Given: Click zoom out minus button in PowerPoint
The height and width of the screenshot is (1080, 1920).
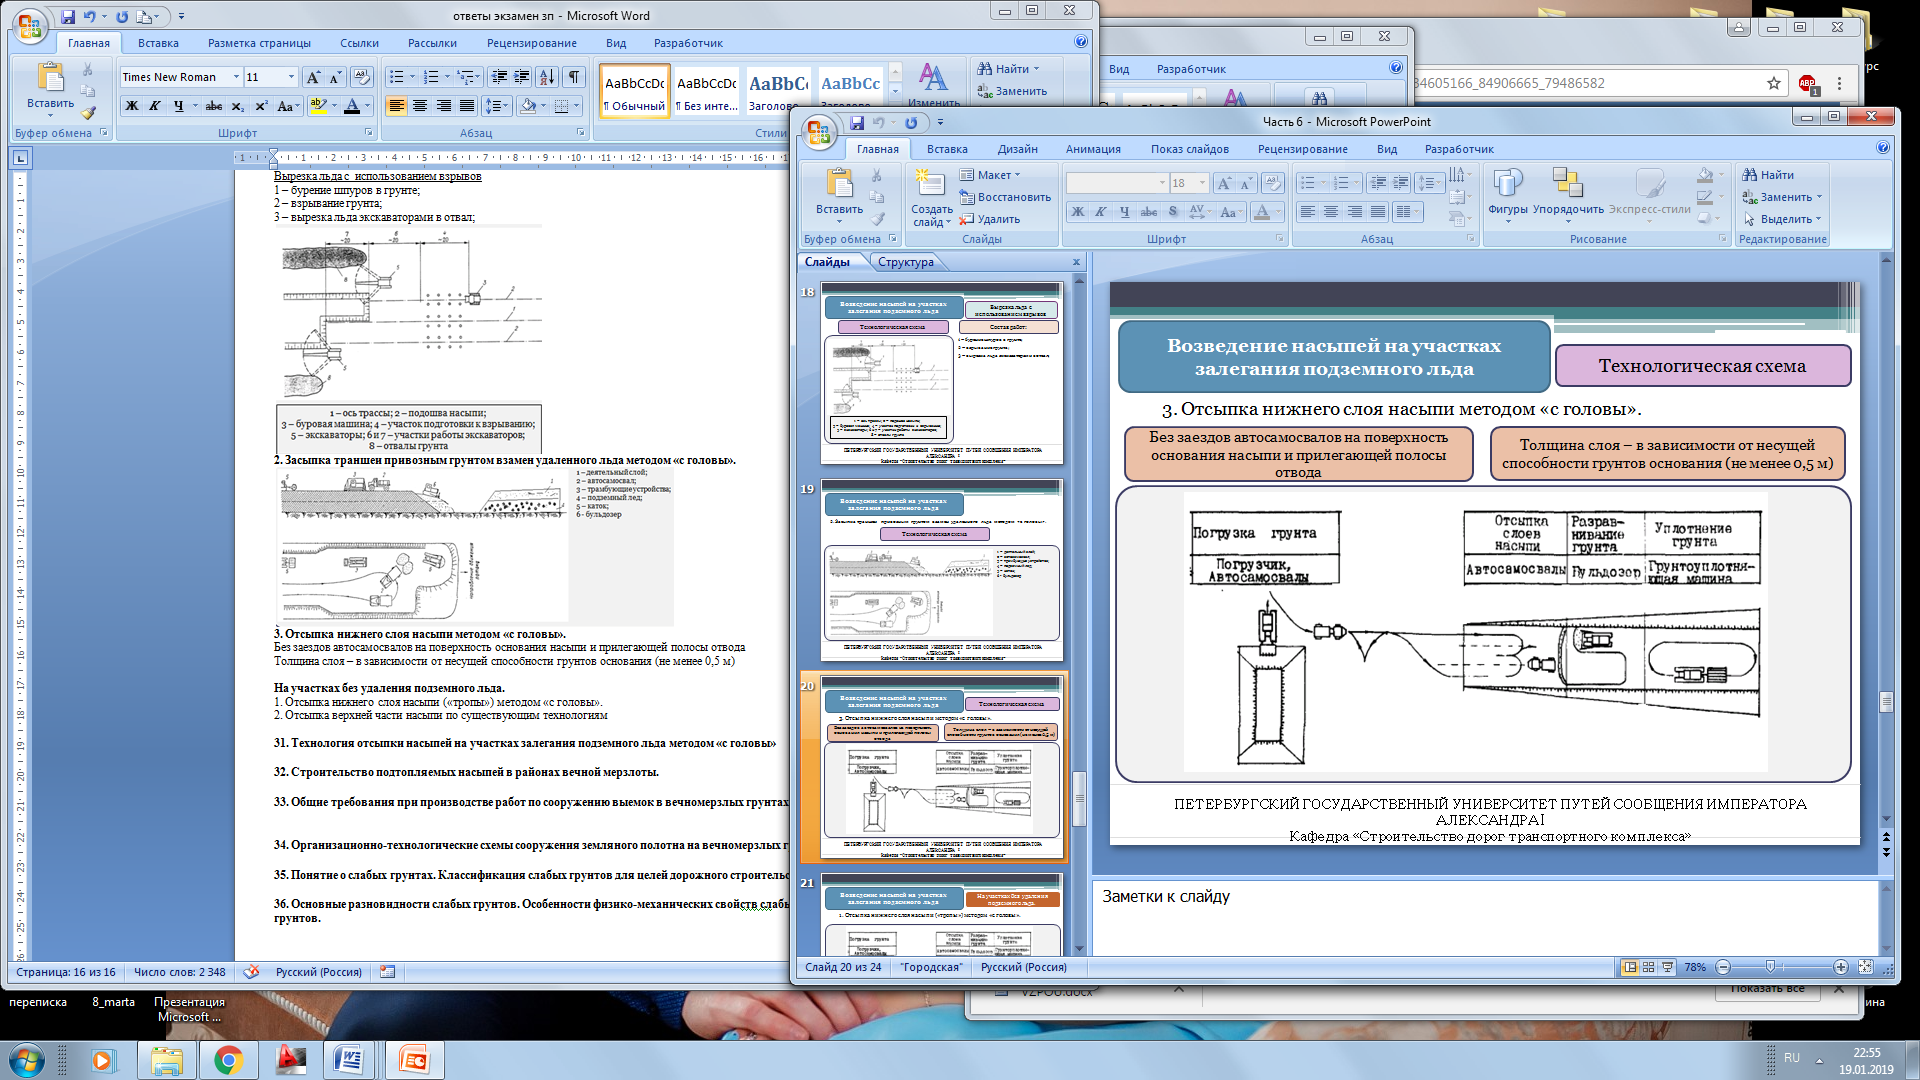Looking at the screenshot, I should pos(1723,967).
